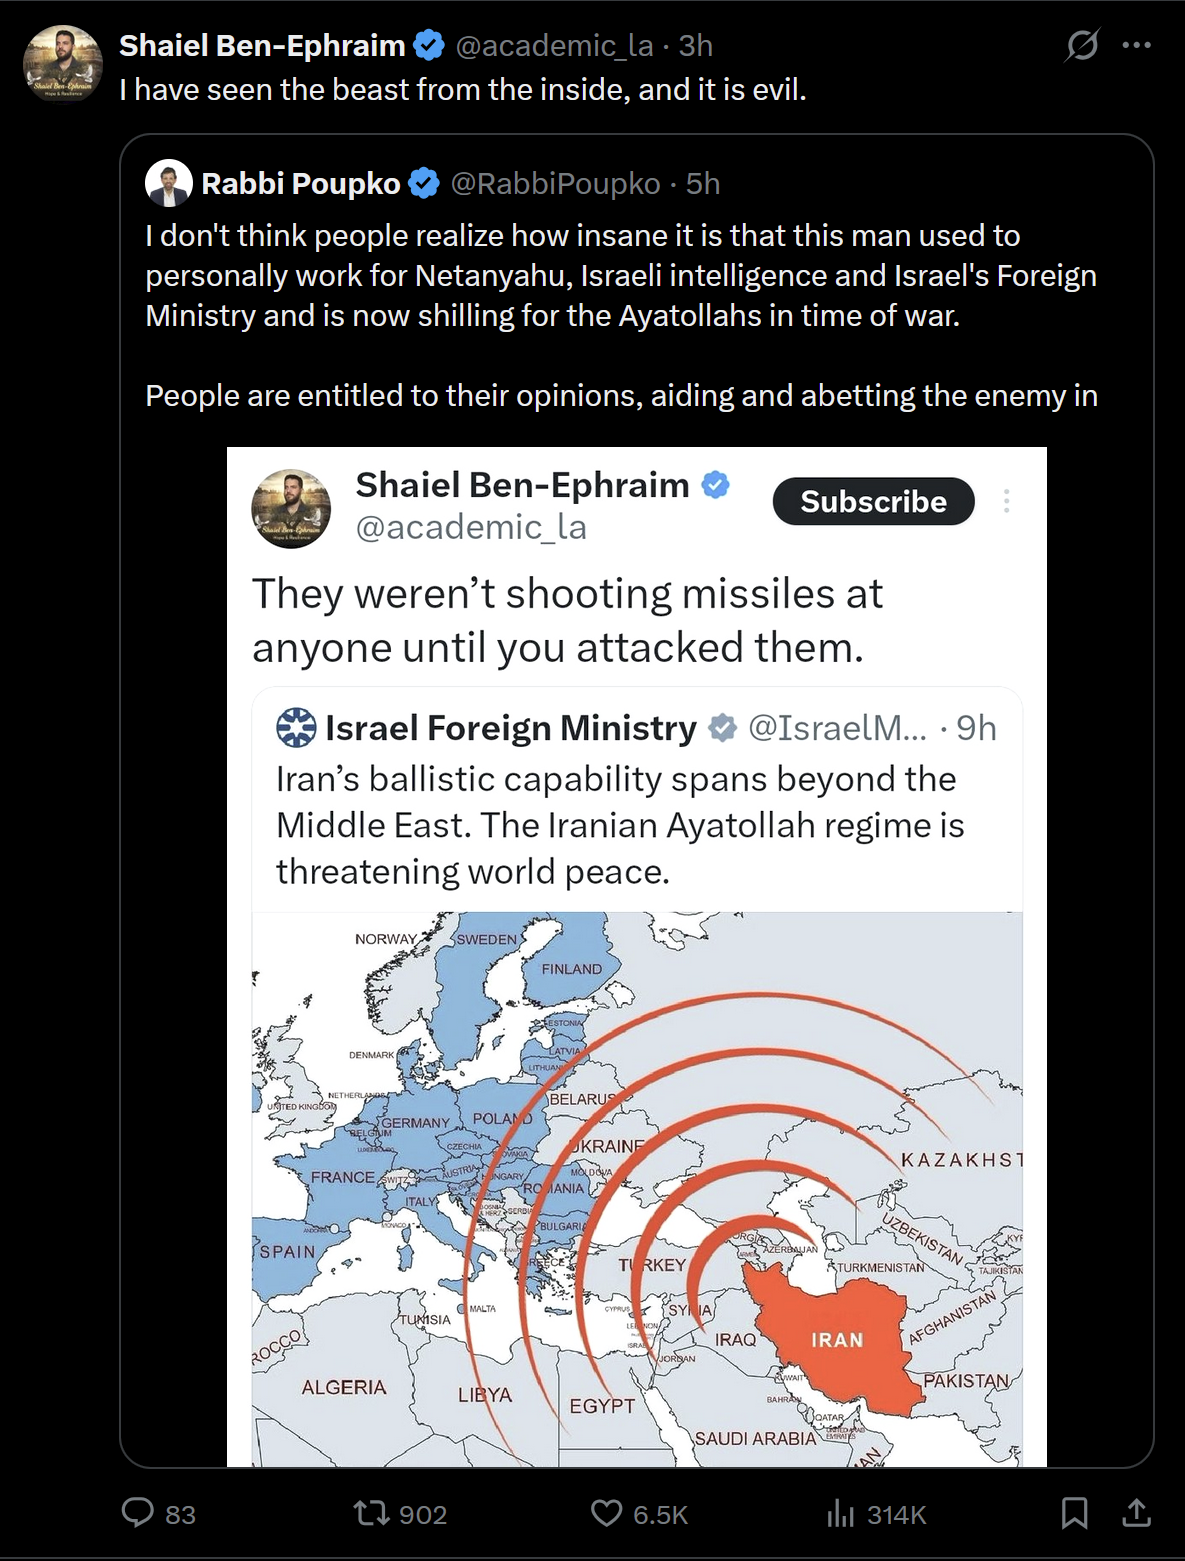Repost this tweet using retweet icon

(x=372, y=1513)
